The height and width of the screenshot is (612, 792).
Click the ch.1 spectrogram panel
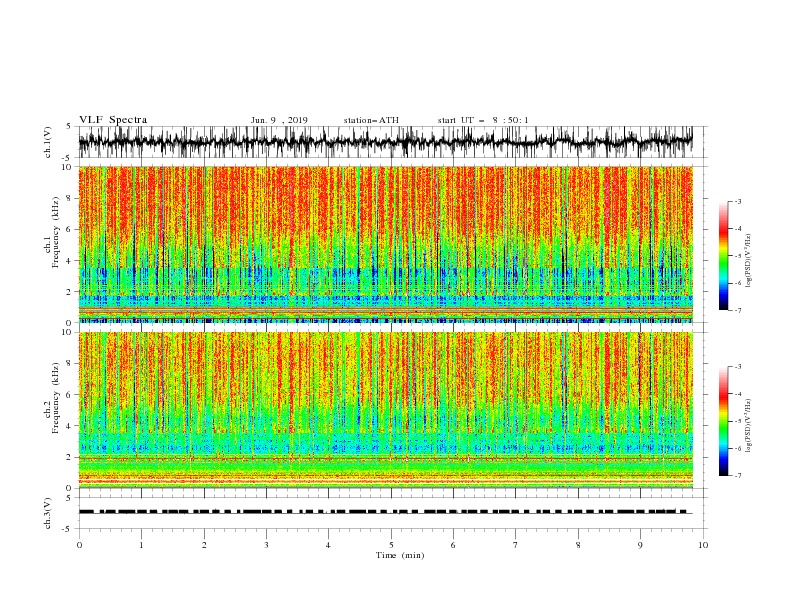(x=385, y=244)
